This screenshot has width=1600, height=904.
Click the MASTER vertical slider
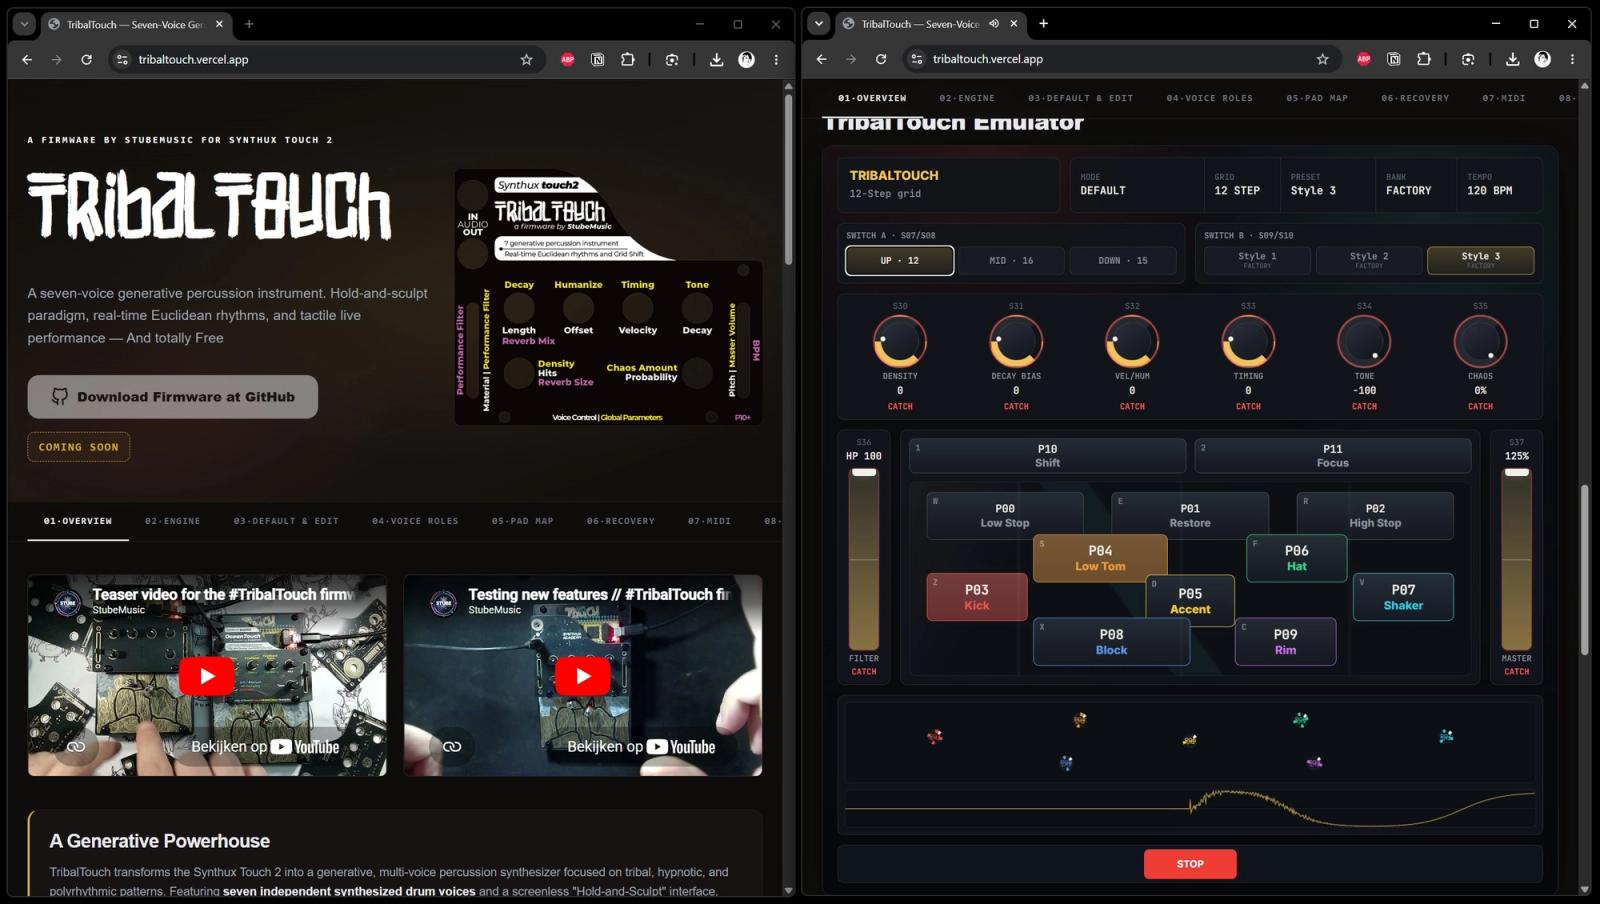[x=1517, y=560]
